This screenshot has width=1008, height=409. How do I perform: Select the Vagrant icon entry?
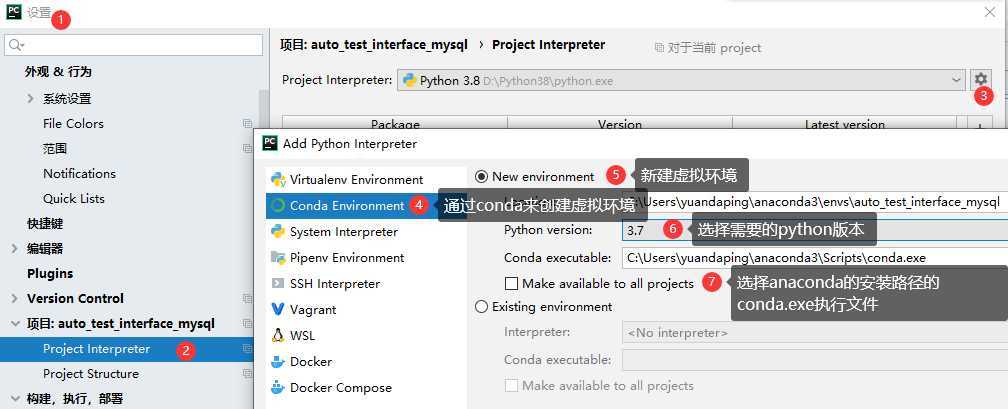pos(278,309)
